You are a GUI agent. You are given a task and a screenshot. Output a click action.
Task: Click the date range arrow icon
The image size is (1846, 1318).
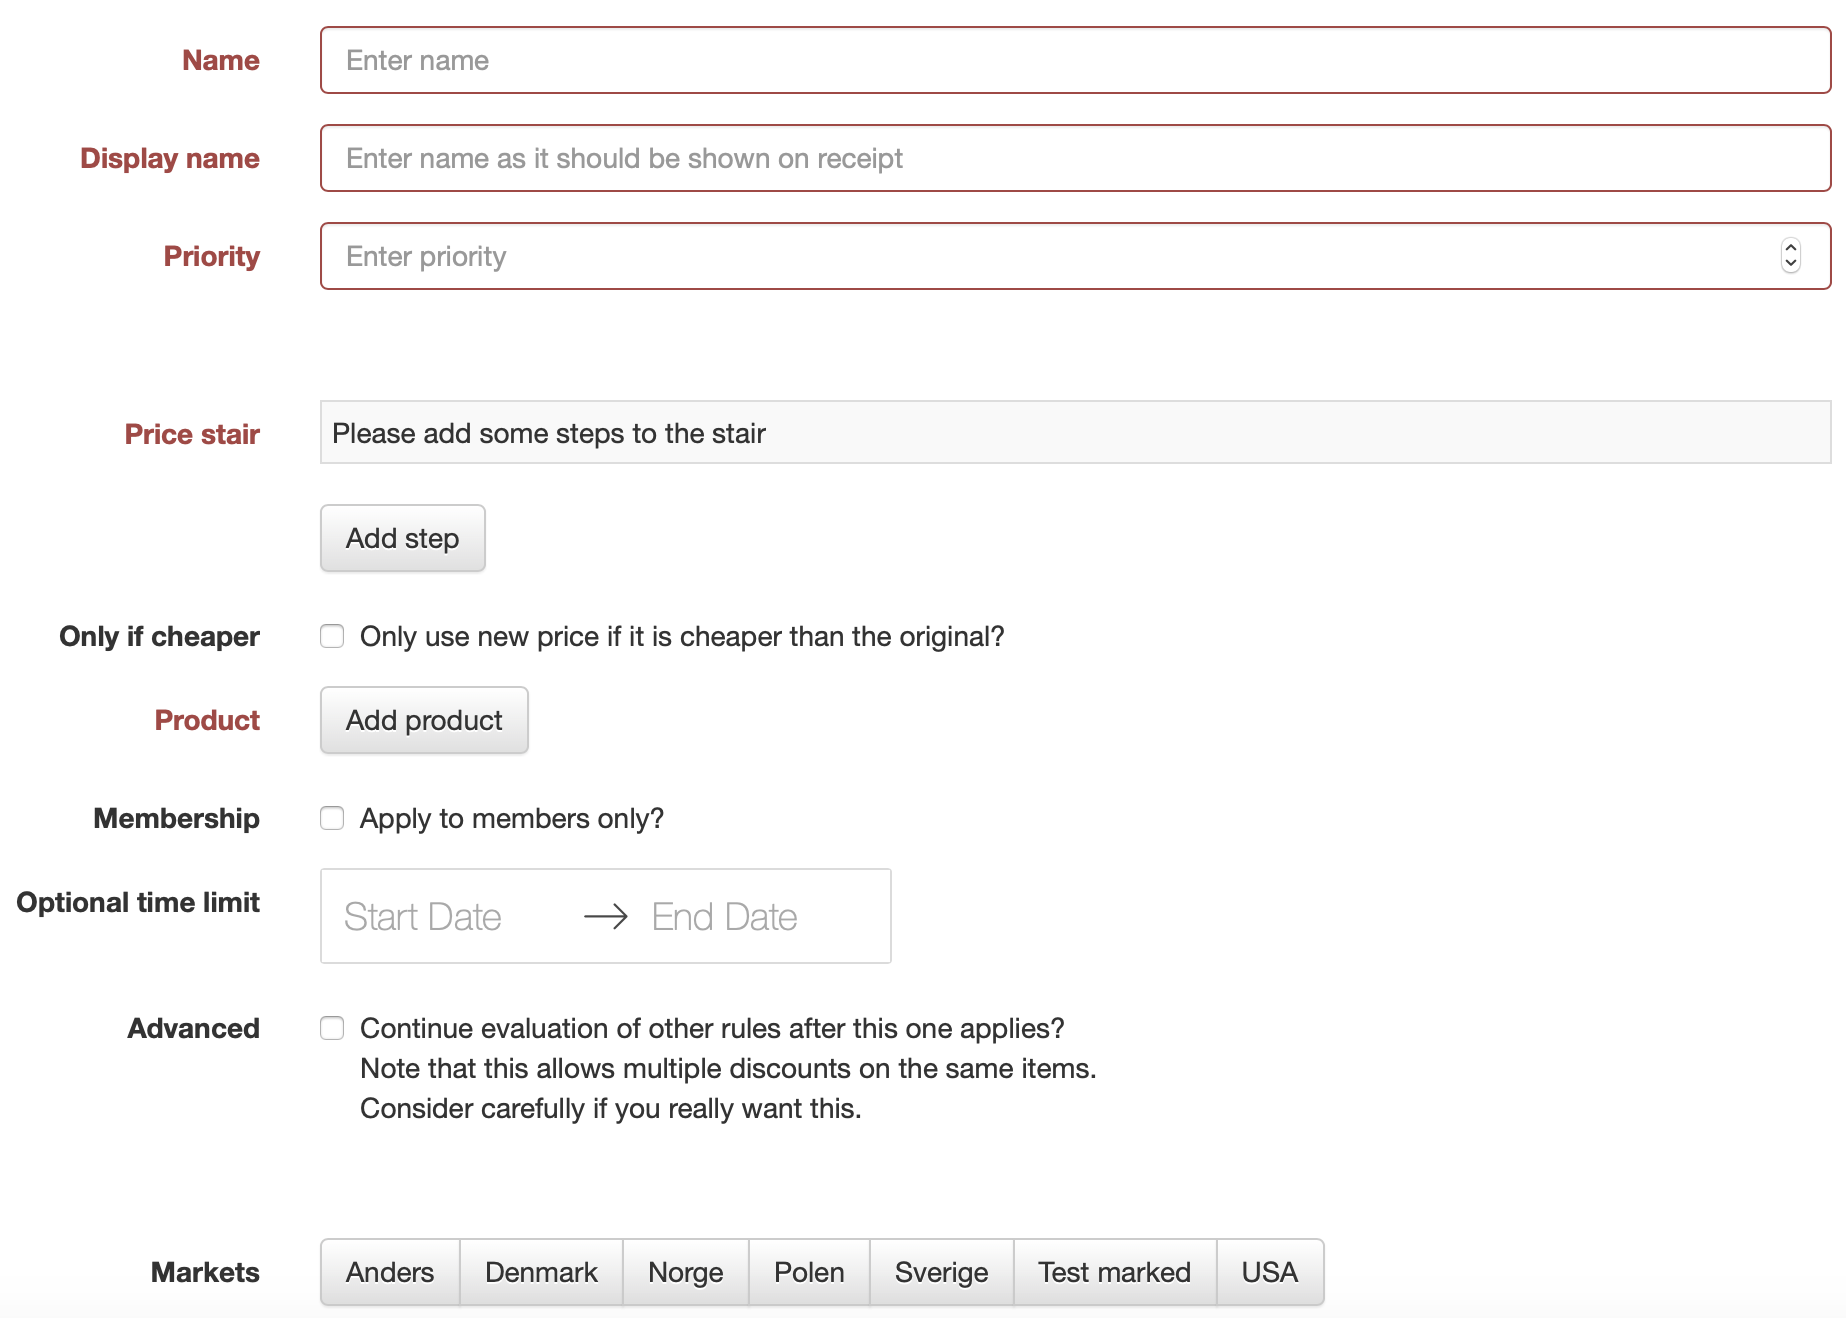(605, 917)
